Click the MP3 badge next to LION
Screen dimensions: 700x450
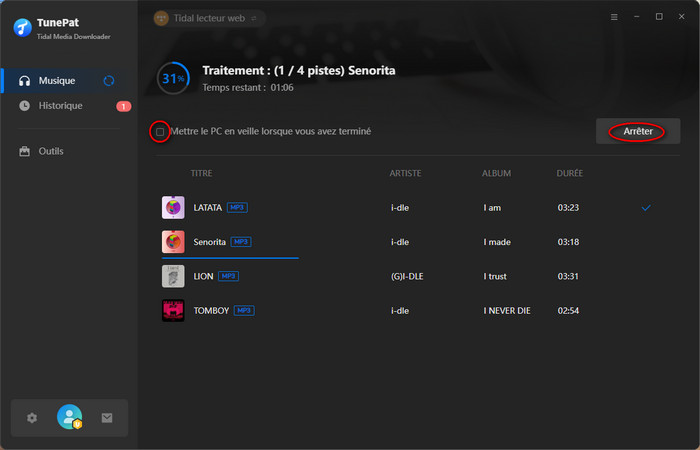tap(229, 276)
